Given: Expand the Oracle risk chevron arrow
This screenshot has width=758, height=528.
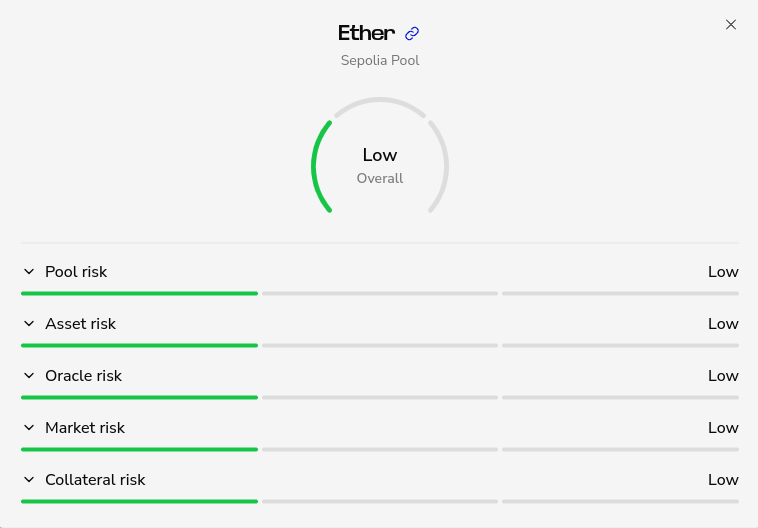Looking at the screenshot, I should pos(29,376).
